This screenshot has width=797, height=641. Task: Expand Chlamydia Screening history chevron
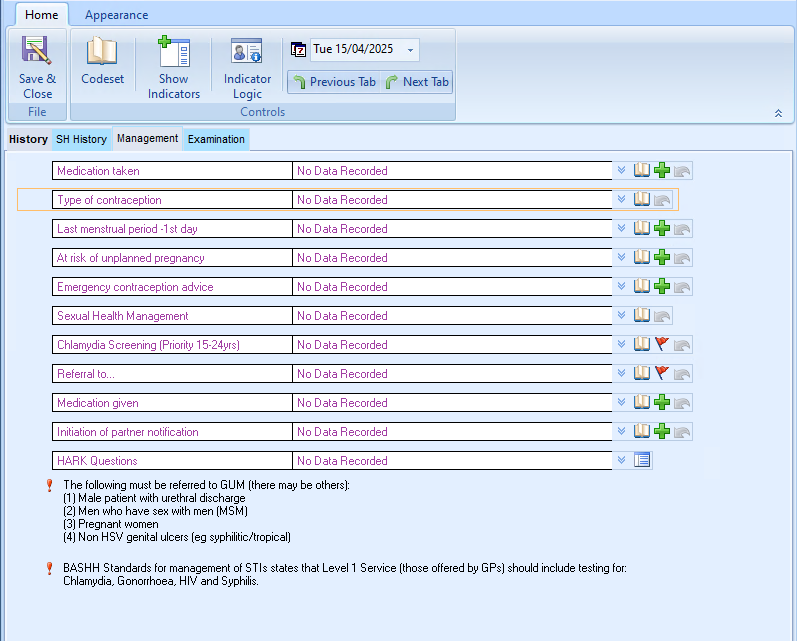pyautogui.click(x=621, y=344)
